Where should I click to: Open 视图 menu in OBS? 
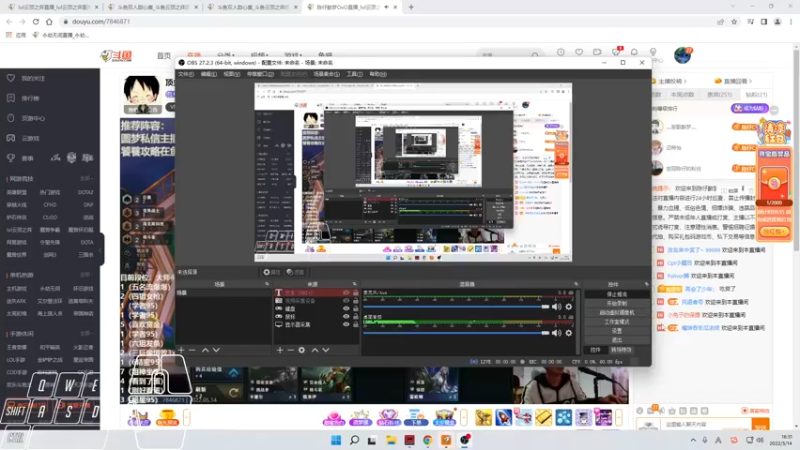[x=231, y=74]
